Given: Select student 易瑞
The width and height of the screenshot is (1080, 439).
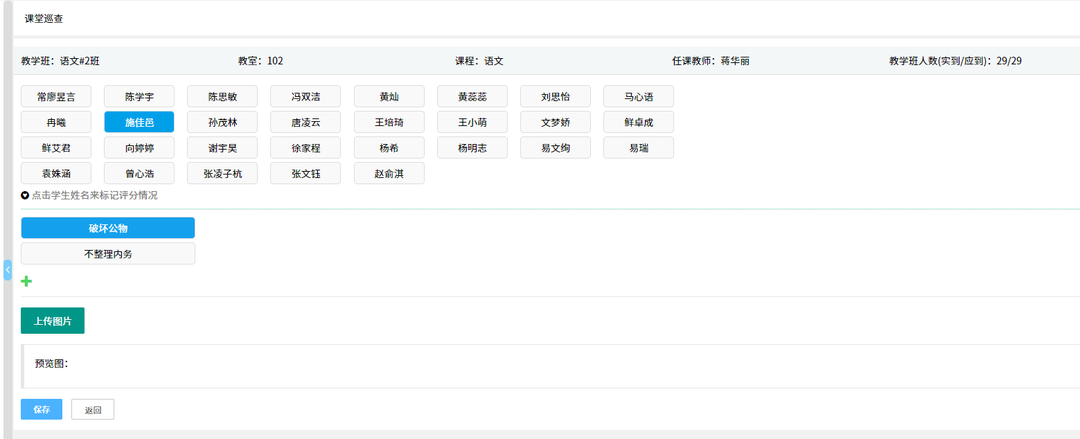Looking at the screenshot, I should pyautogui.click(x=638, y=148).
